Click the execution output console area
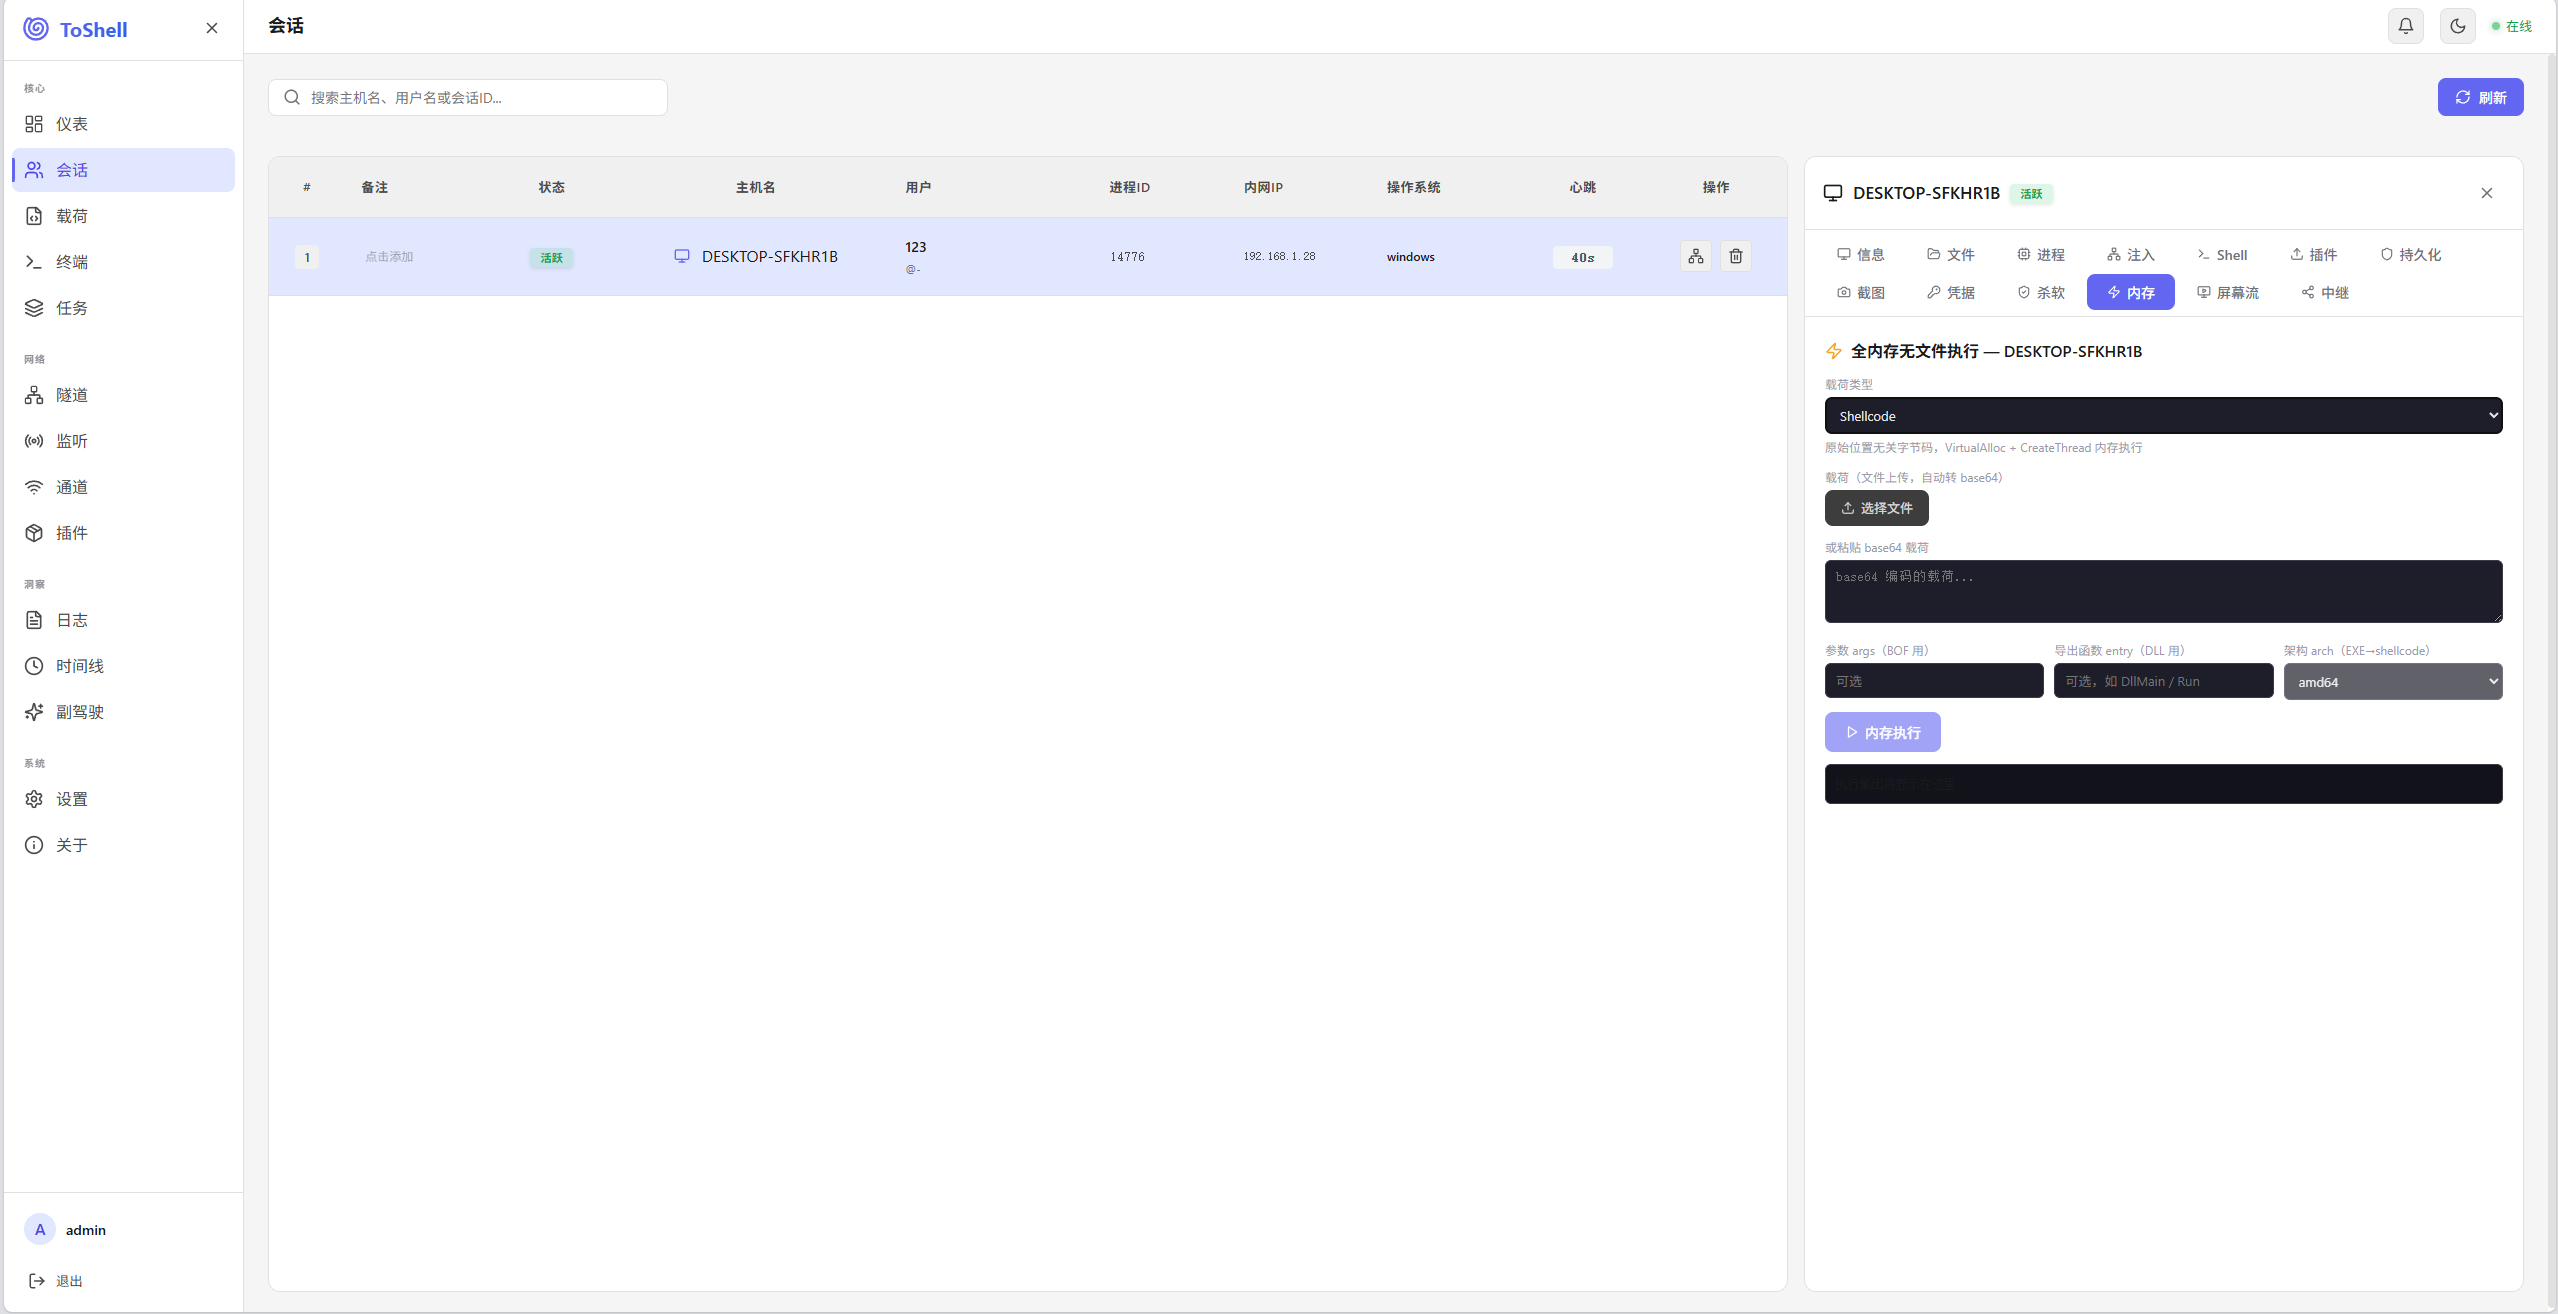 point(2164,784)
